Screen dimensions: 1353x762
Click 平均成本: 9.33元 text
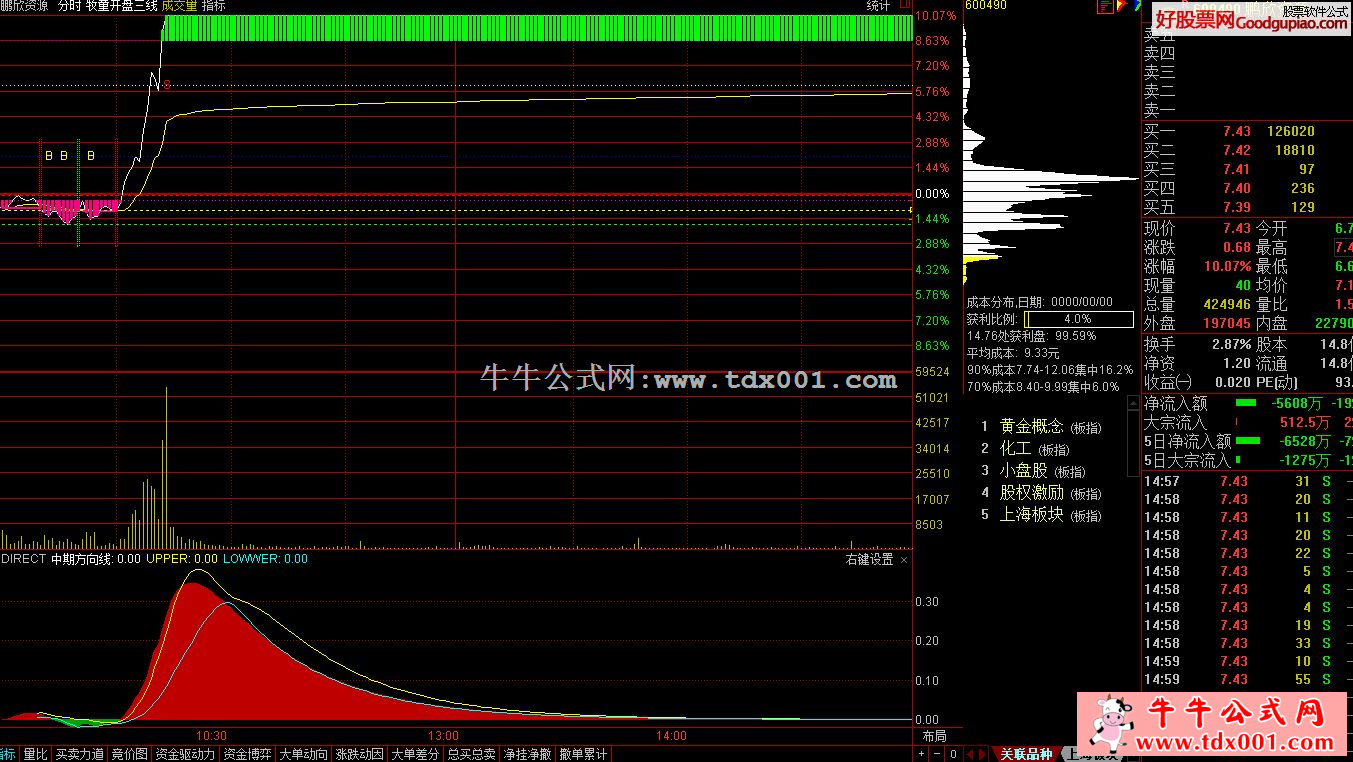[1012, 353]
